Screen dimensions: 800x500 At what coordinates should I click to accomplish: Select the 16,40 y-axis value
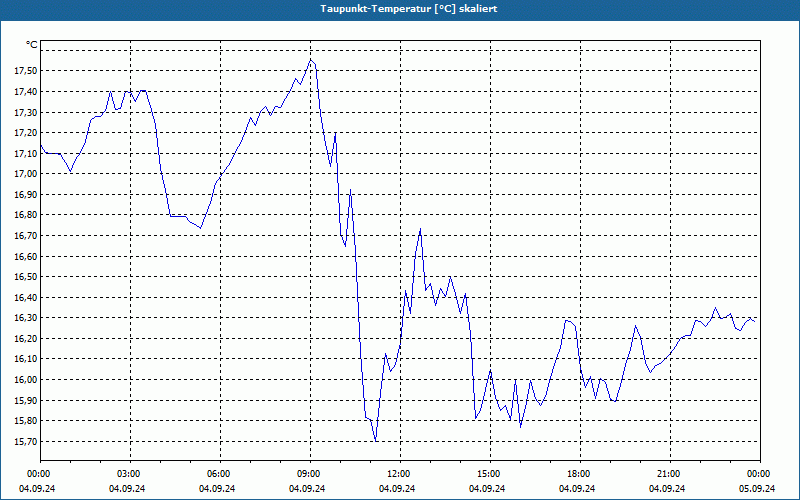point(24,297)
